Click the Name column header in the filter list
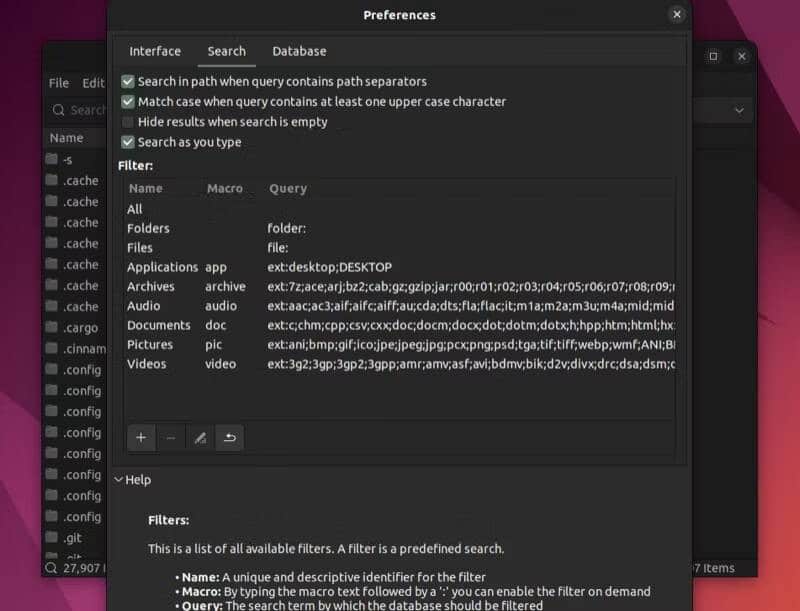 pos(147,188)
